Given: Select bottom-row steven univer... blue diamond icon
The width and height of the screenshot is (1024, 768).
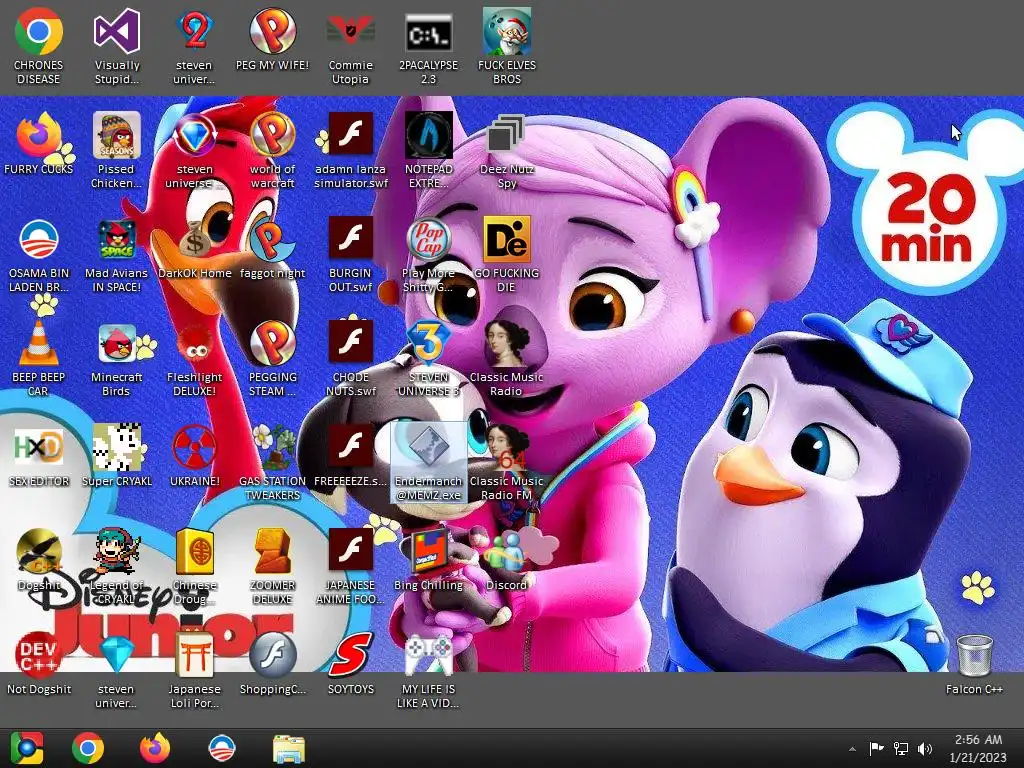Looking at the screenshot, I should [116, 669].
